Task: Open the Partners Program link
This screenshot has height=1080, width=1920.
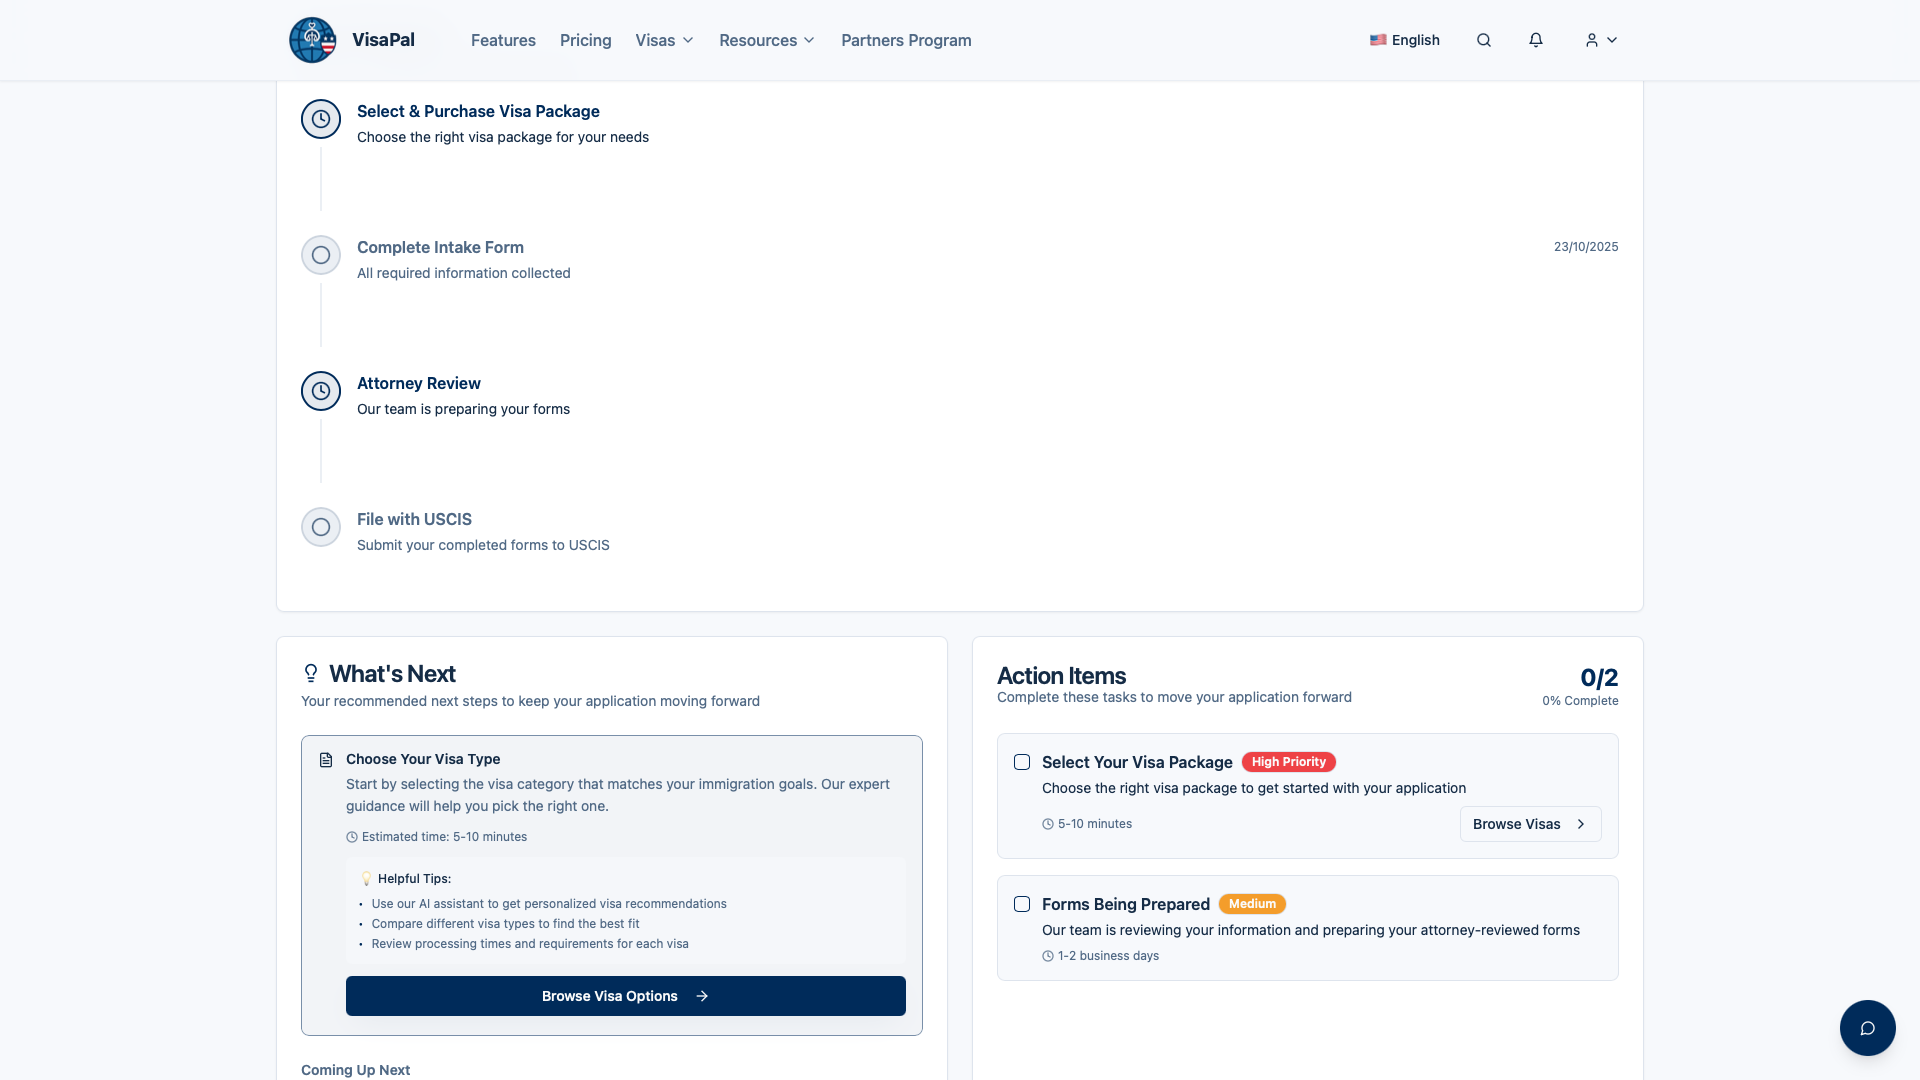Action: (906, 40)
